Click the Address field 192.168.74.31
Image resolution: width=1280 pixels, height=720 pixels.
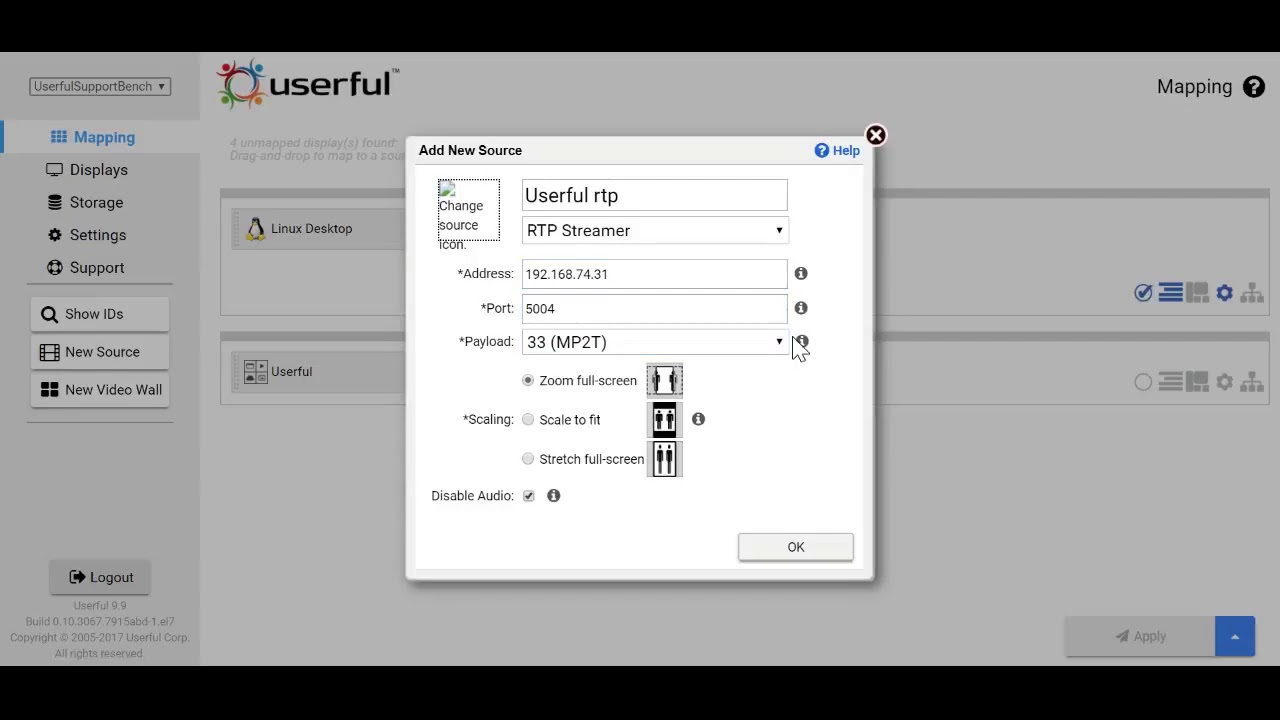654,274
